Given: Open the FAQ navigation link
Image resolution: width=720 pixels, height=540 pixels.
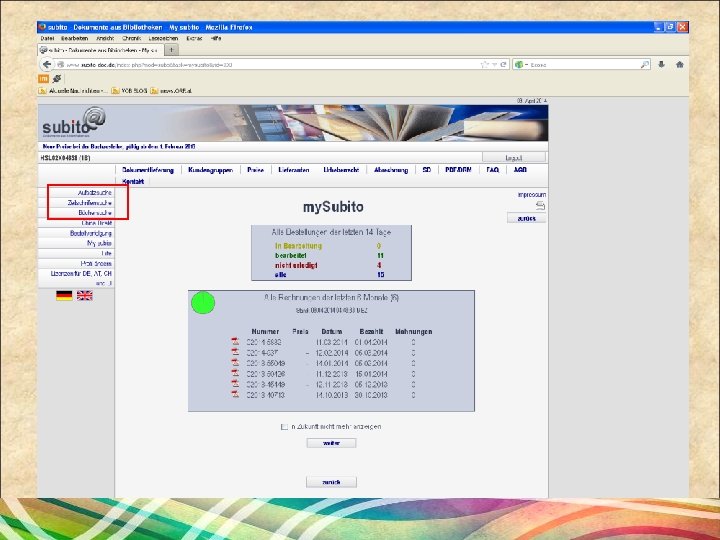Looking at the screenshot, I should pos(493,170).
